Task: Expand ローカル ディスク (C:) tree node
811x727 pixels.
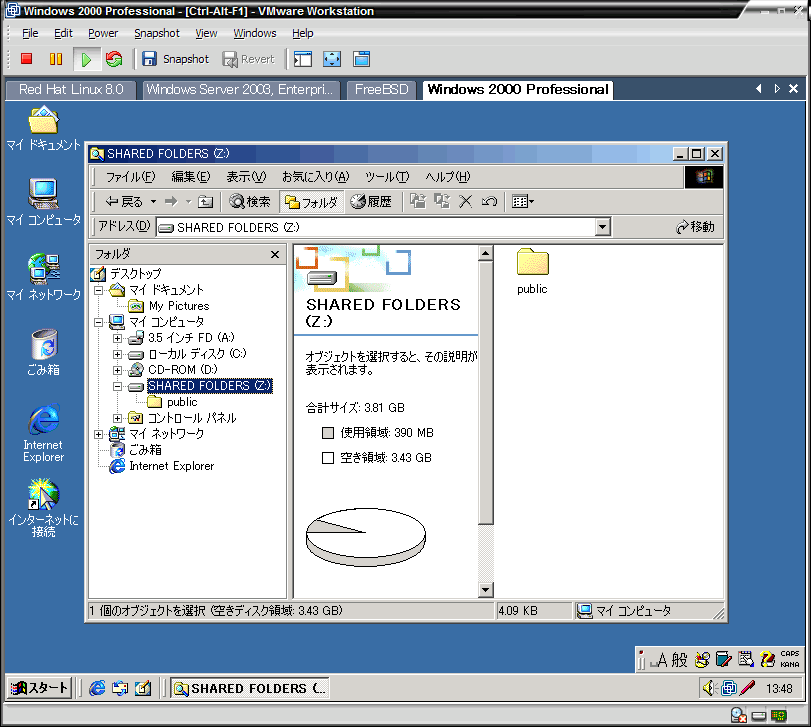Action: (117, 355)
